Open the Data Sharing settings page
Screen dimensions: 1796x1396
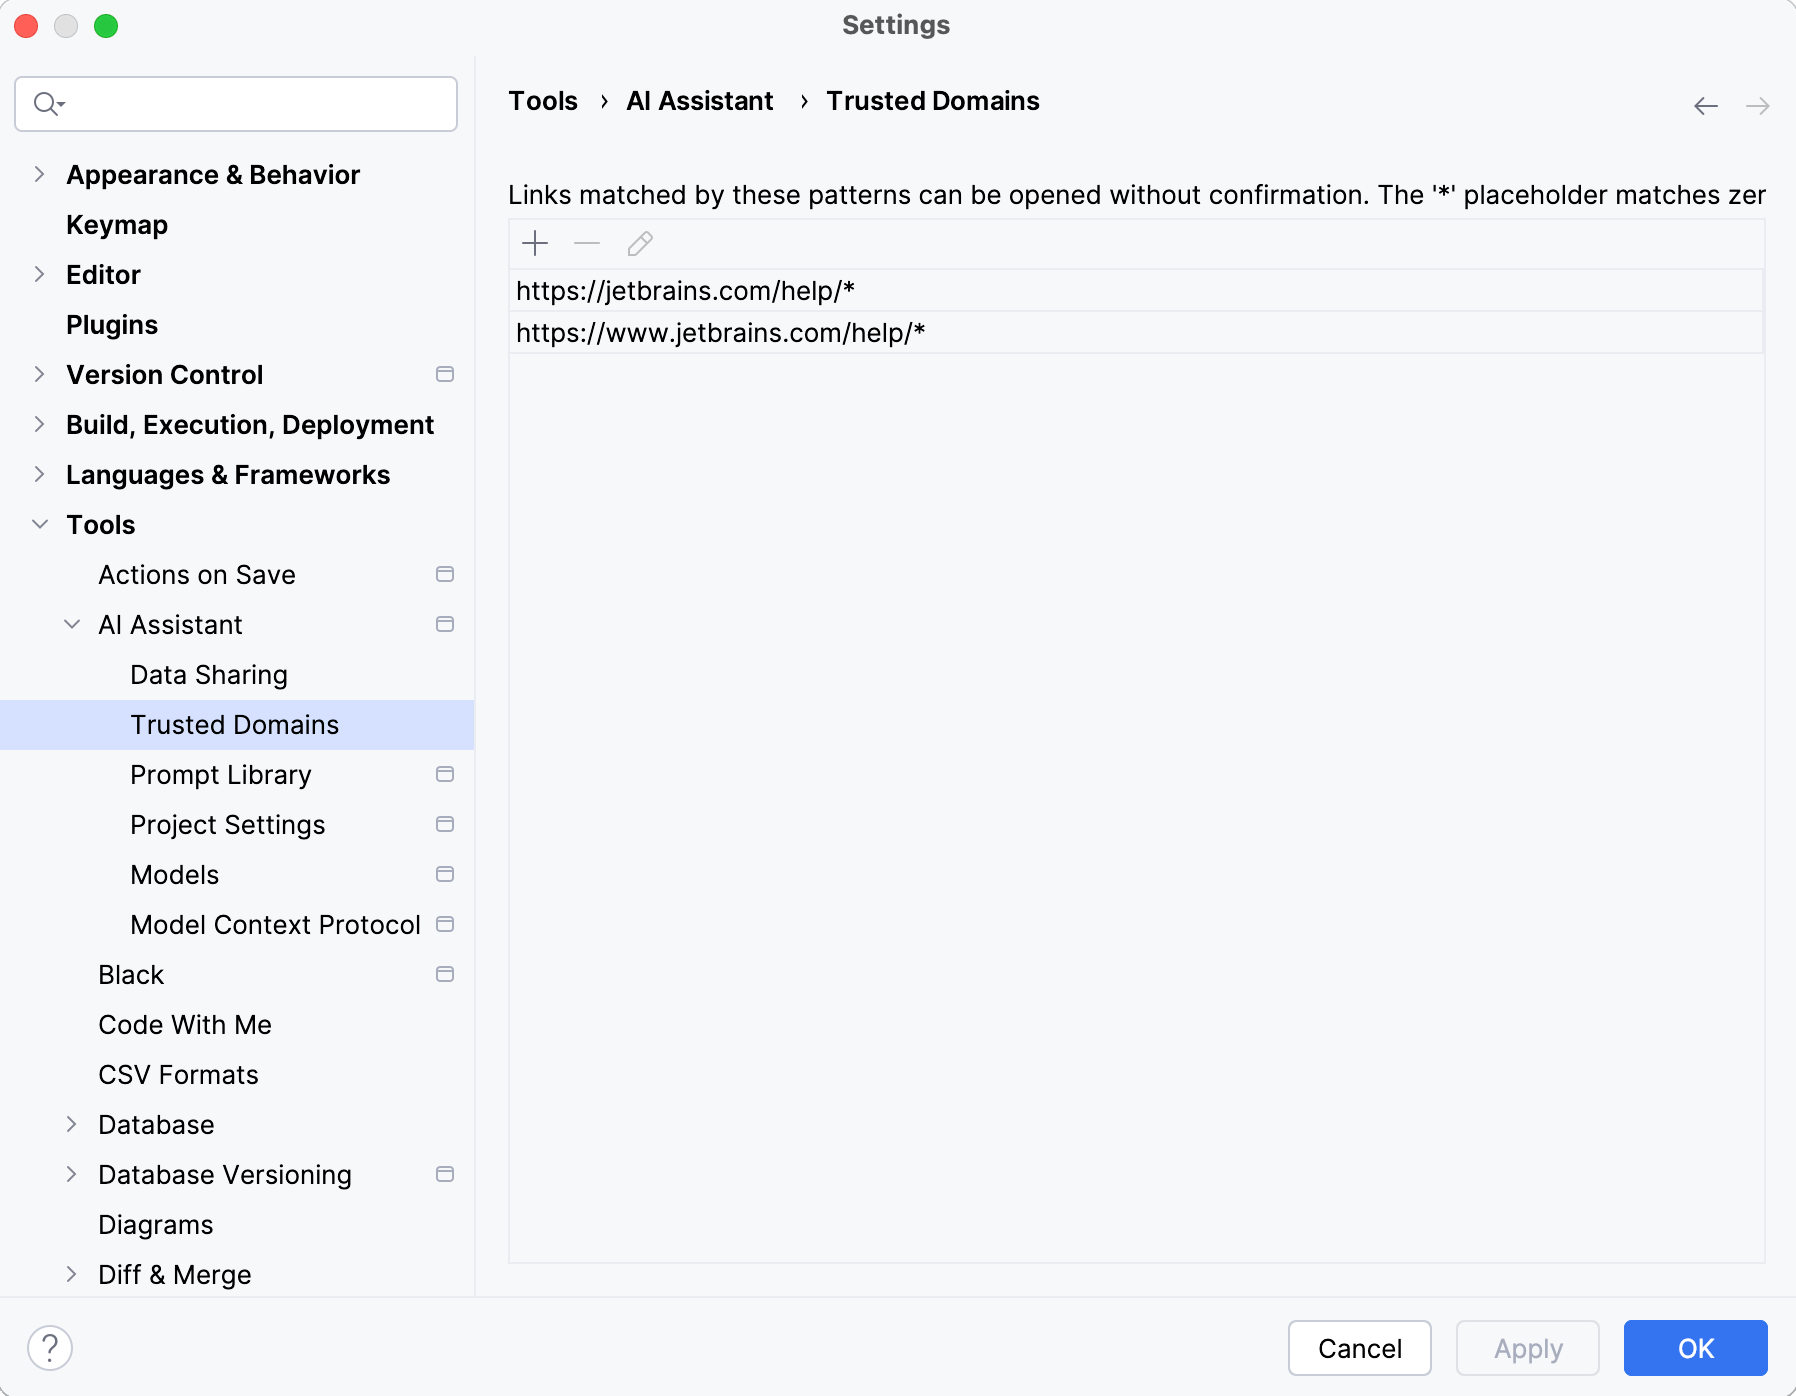pos(209,675)
